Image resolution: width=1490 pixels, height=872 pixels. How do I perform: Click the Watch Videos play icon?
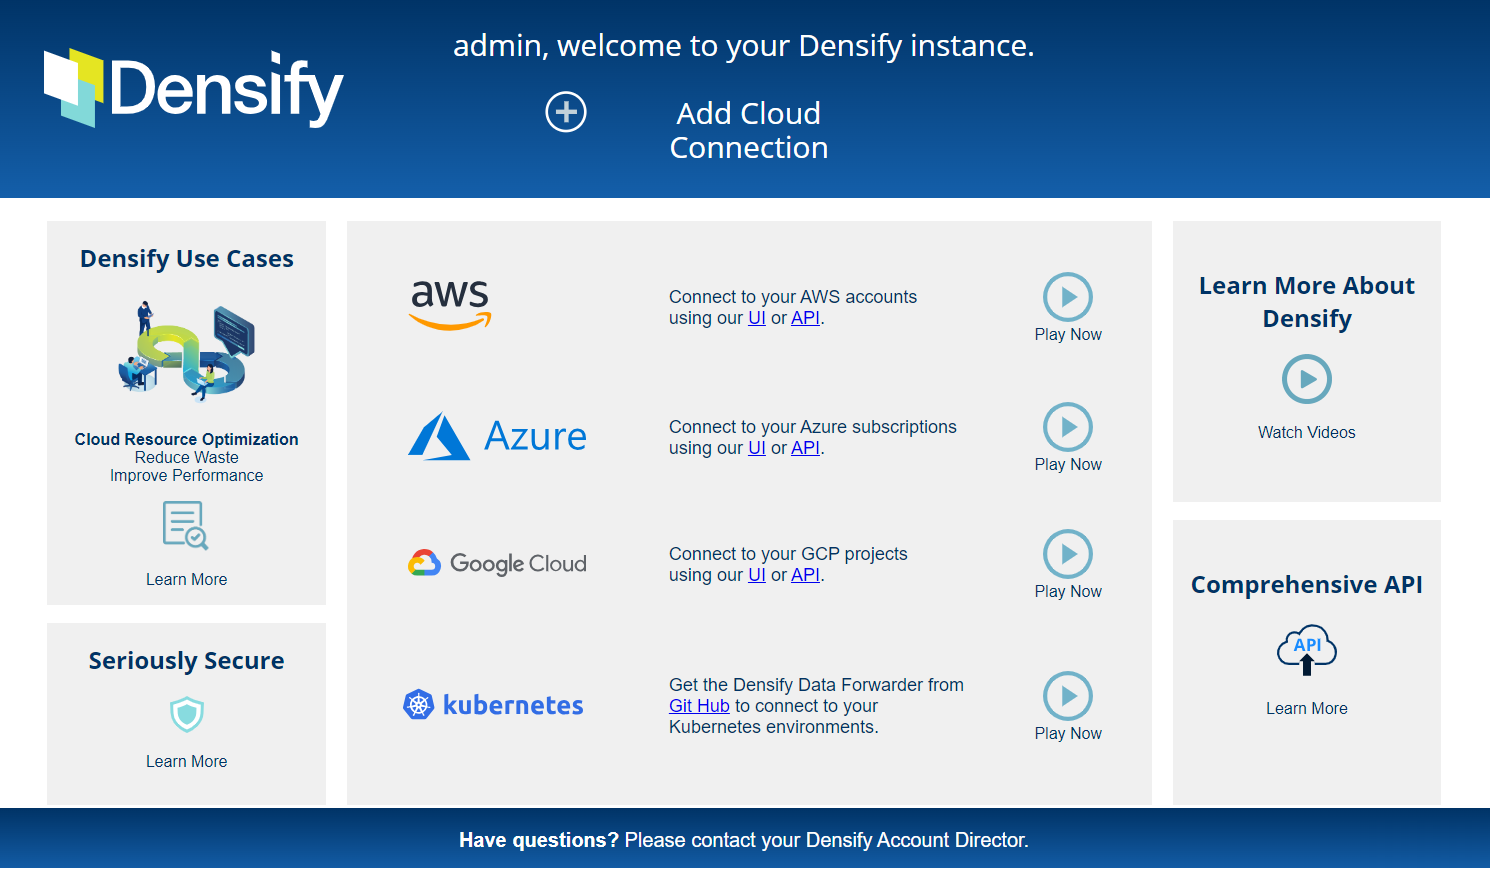[x=1306, y=380]
